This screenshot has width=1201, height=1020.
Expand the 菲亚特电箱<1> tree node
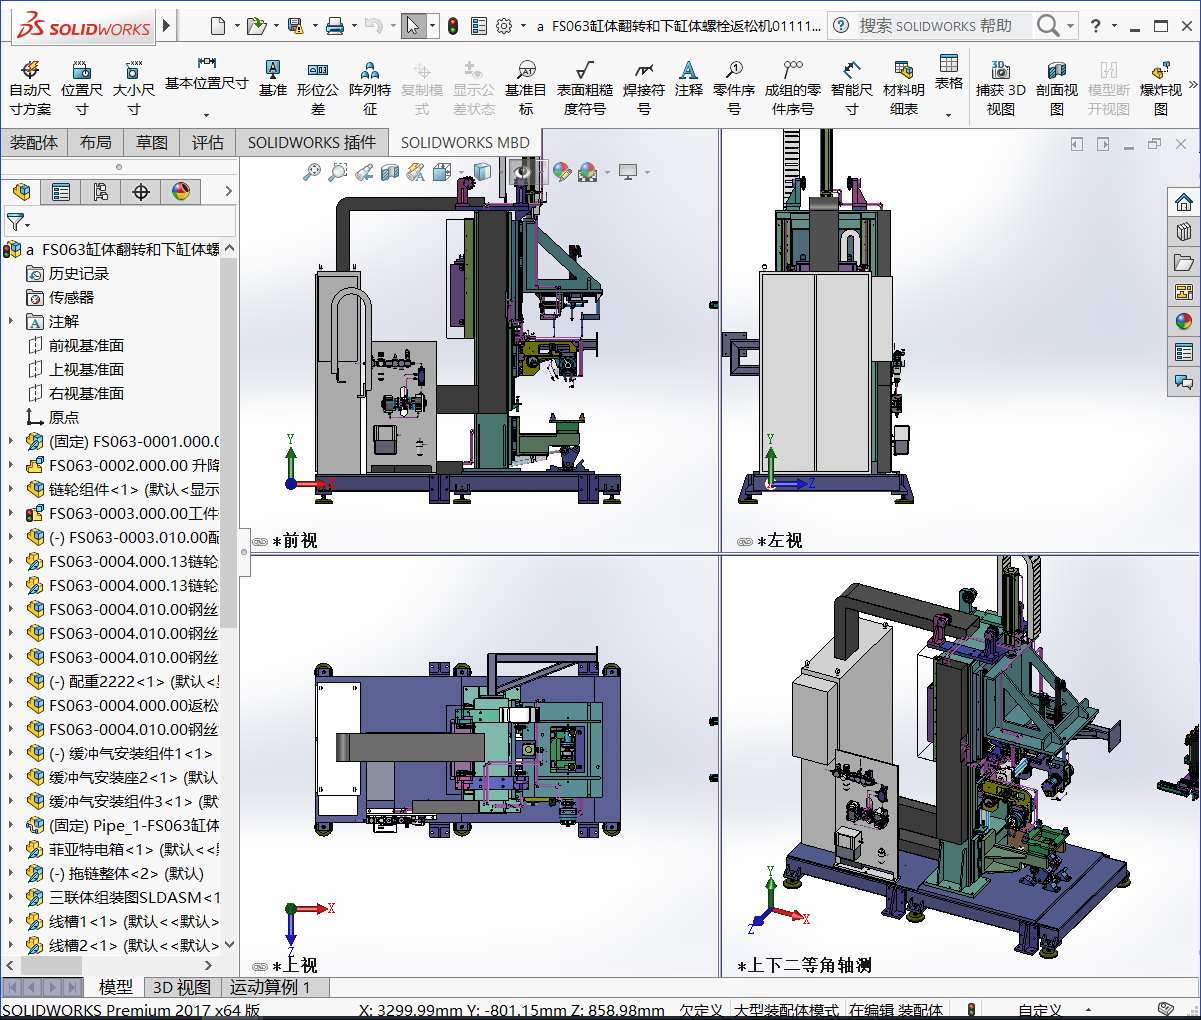coord(11,849)
